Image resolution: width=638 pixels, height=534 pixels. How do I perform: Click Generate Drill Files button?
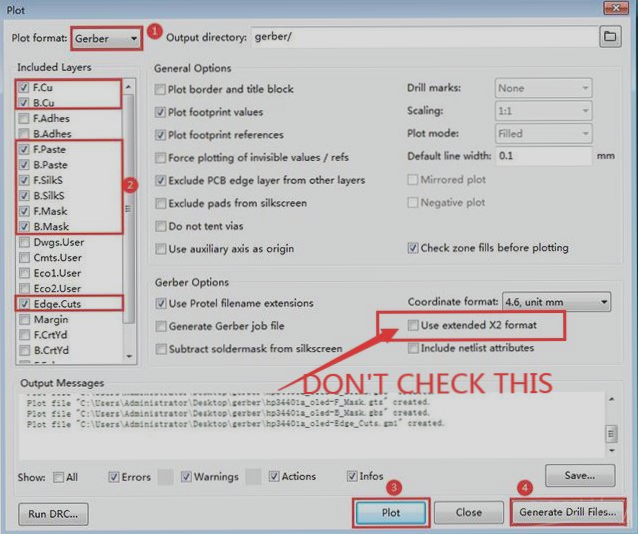click(x=565, y=513)
